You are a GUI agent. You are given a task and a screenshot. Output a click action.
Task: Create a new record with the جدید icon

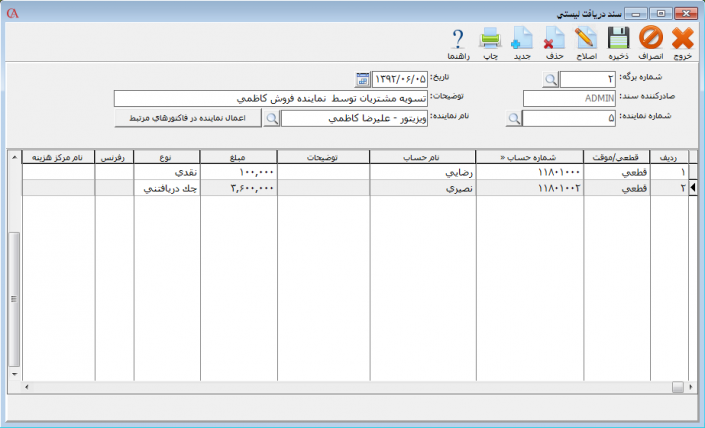click(x=521, y=40)
